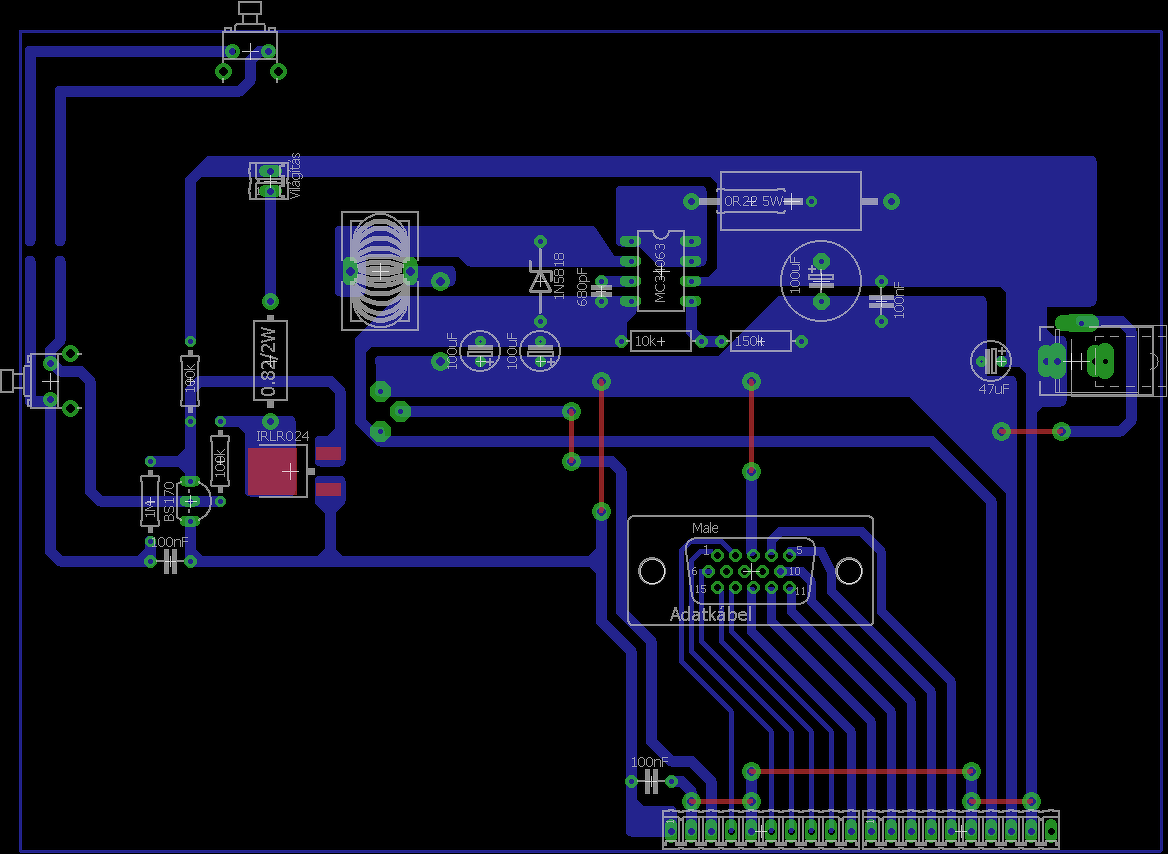Click left mounting hole of D-sub connector
Image resolution: width=1168 pixels, height=854 pixels.
point(653,571)
